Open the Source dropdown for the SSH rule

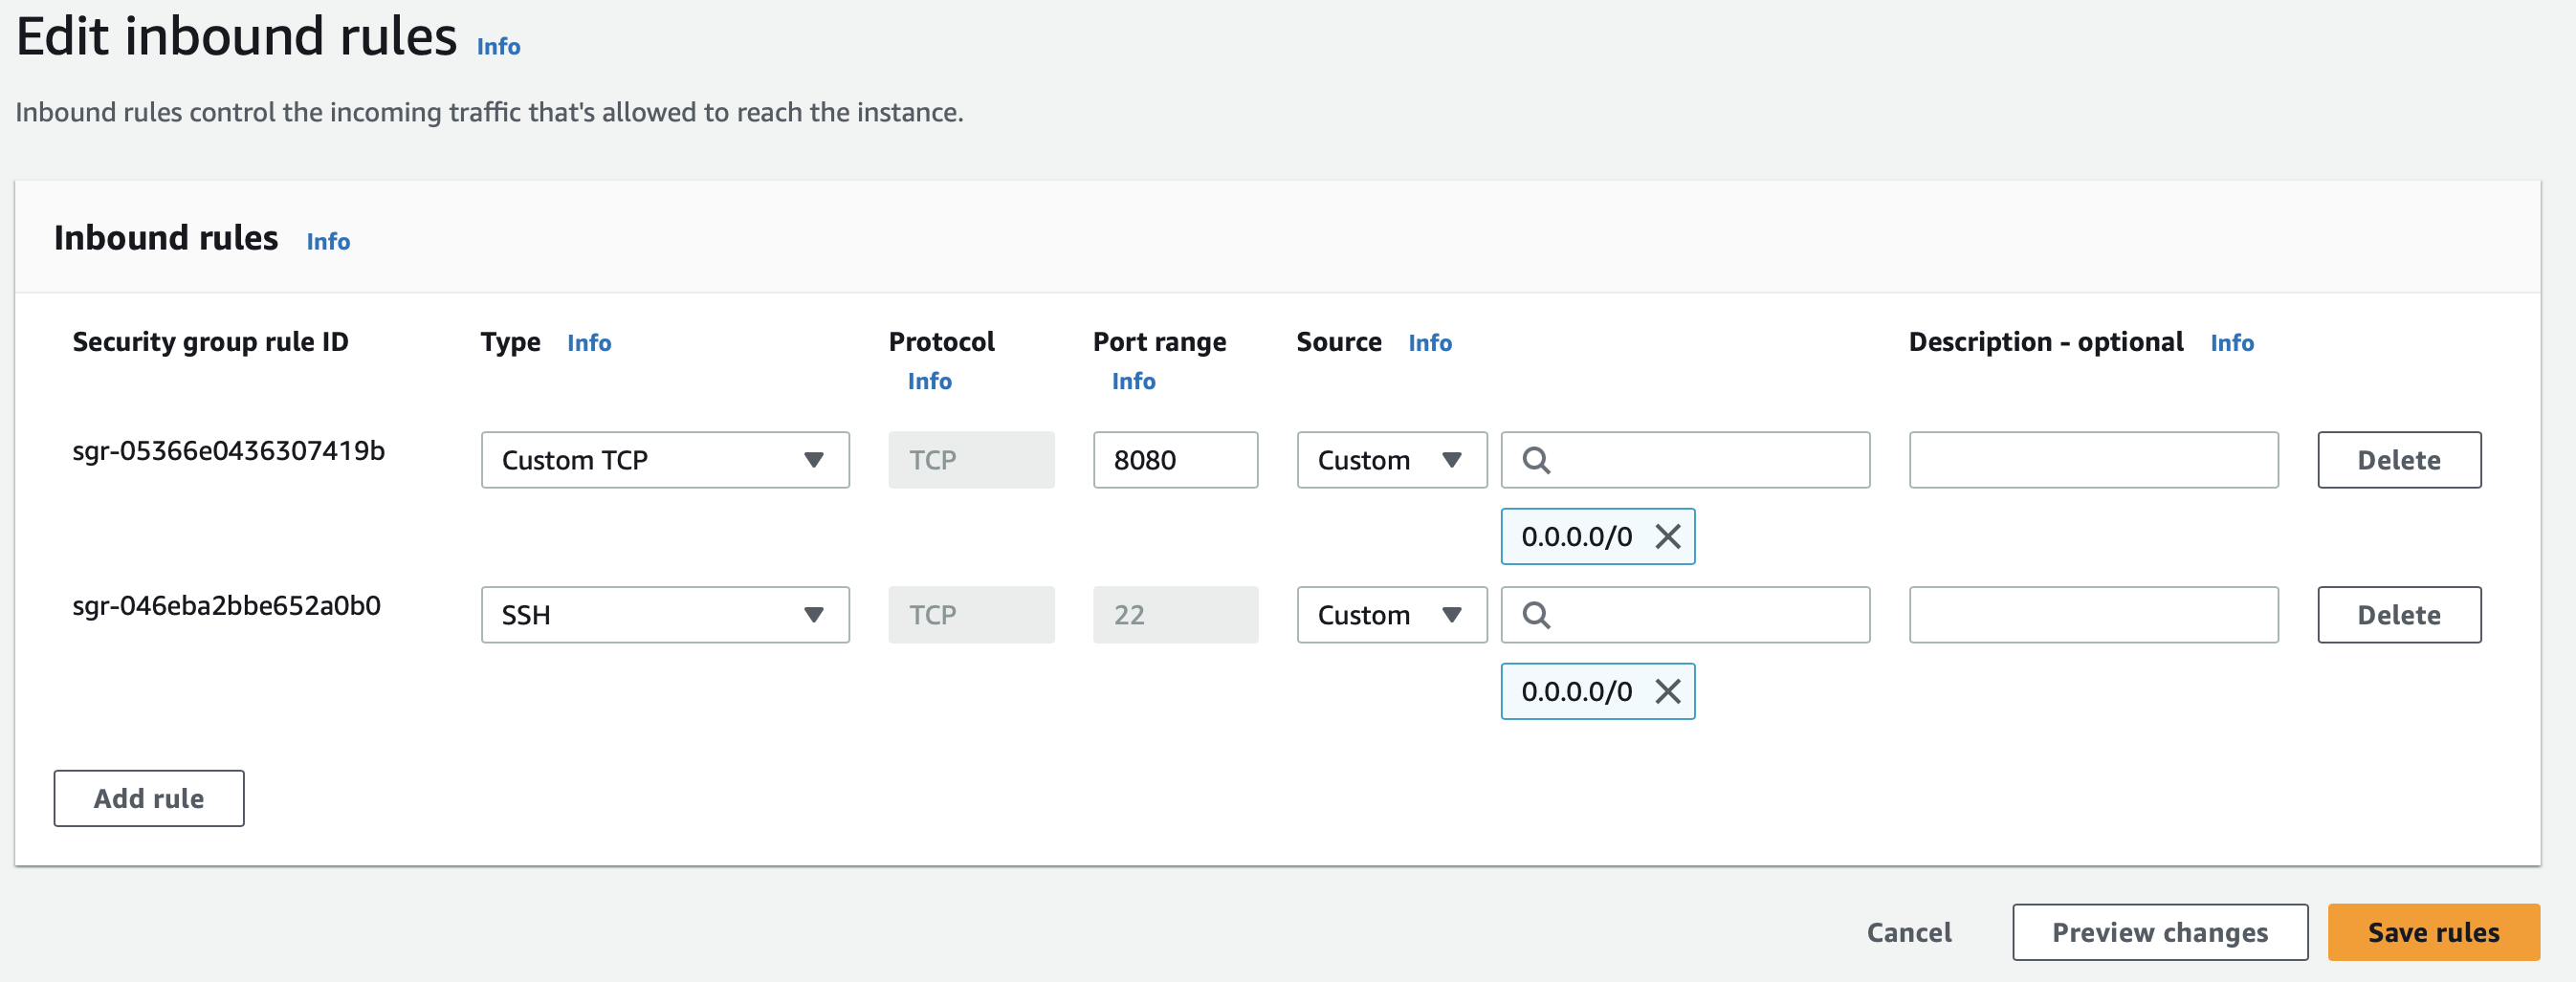(1391, 615)
